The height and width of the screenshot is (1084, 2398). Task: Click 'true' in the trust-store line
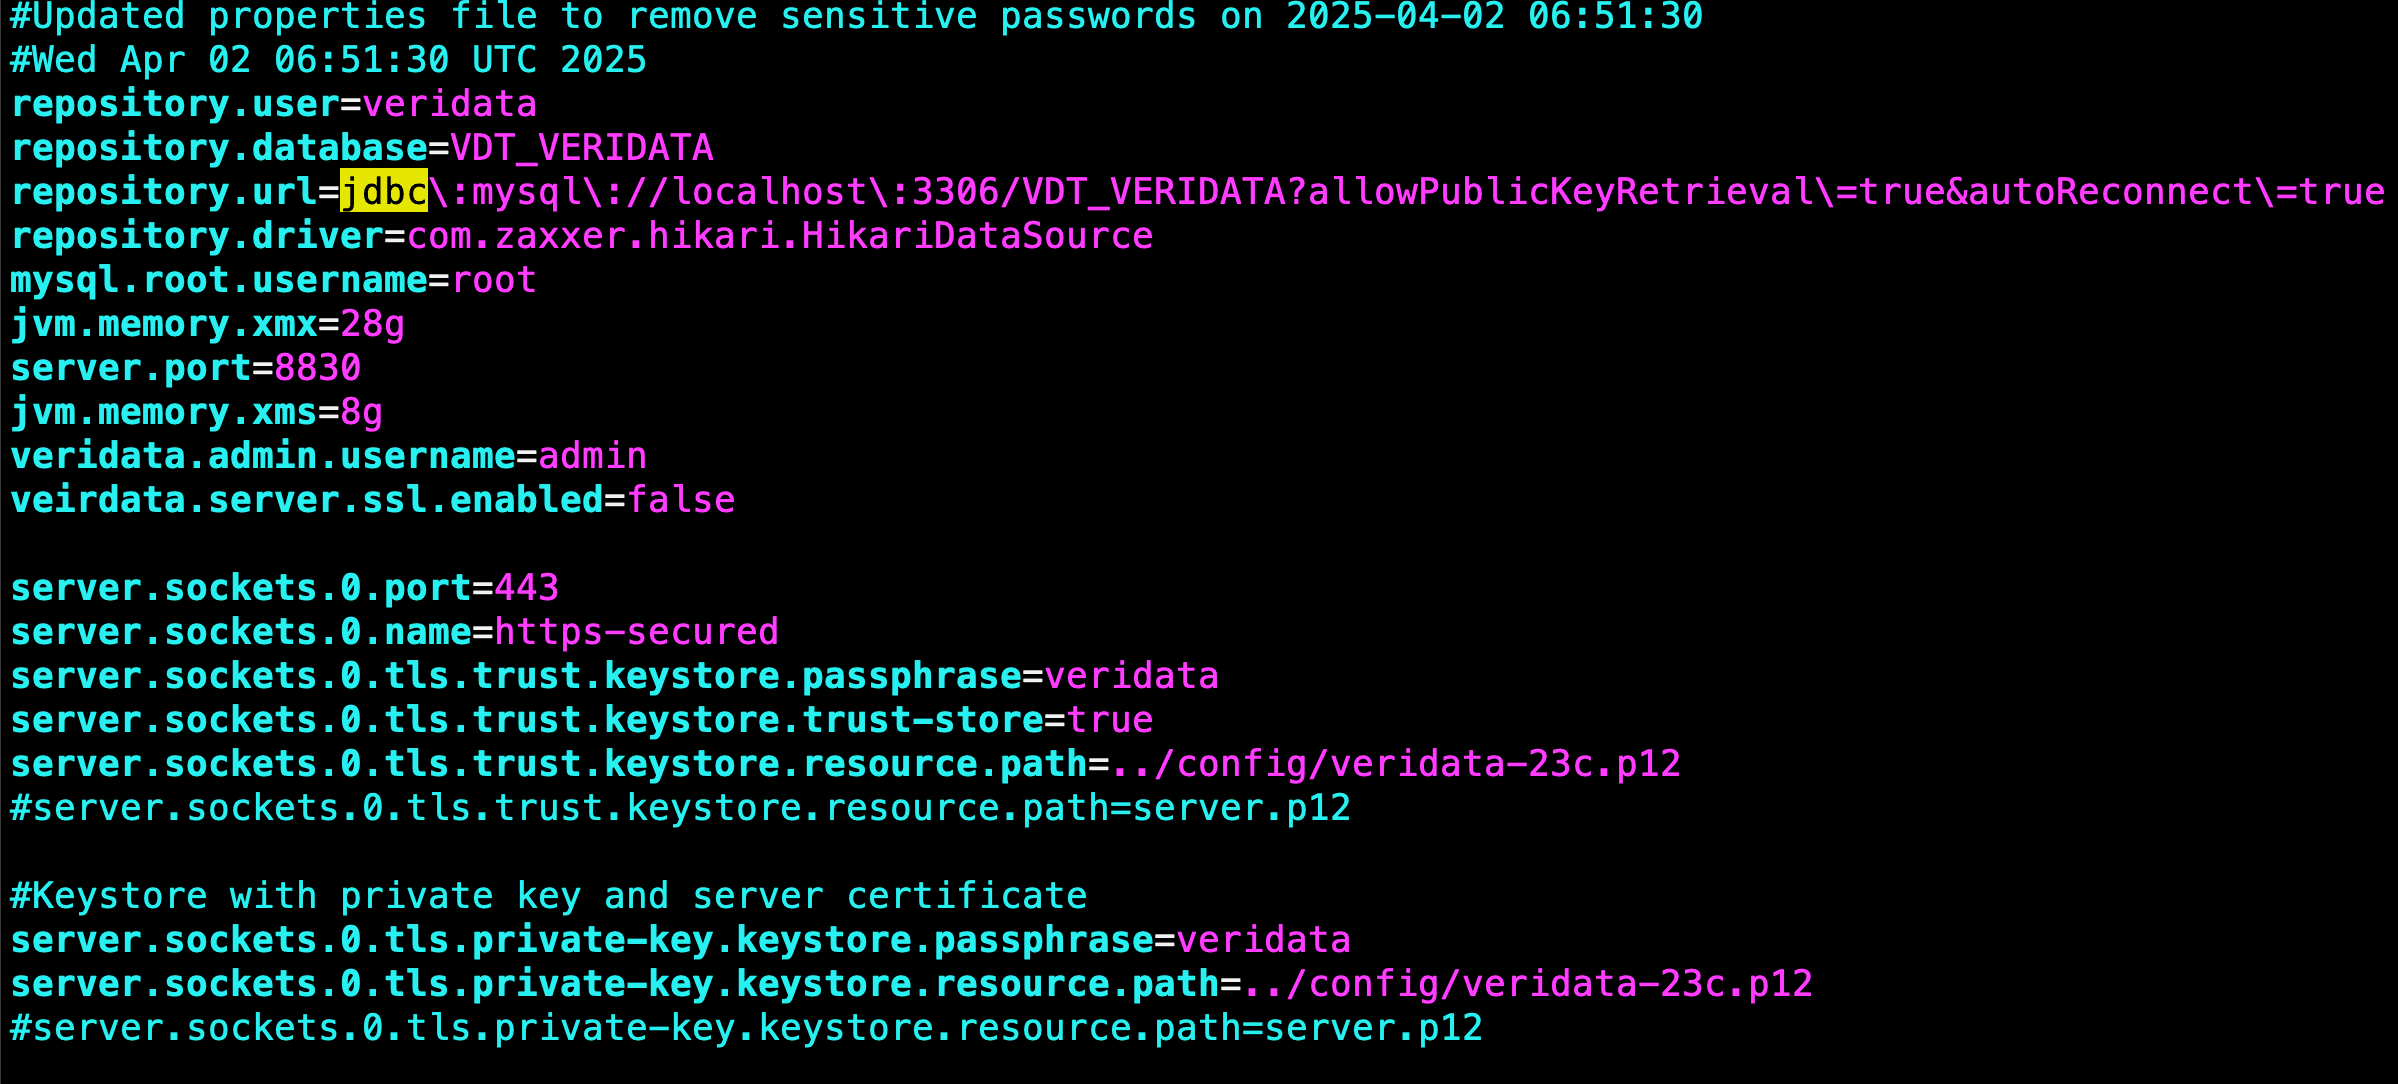[x=1110, y=720]
